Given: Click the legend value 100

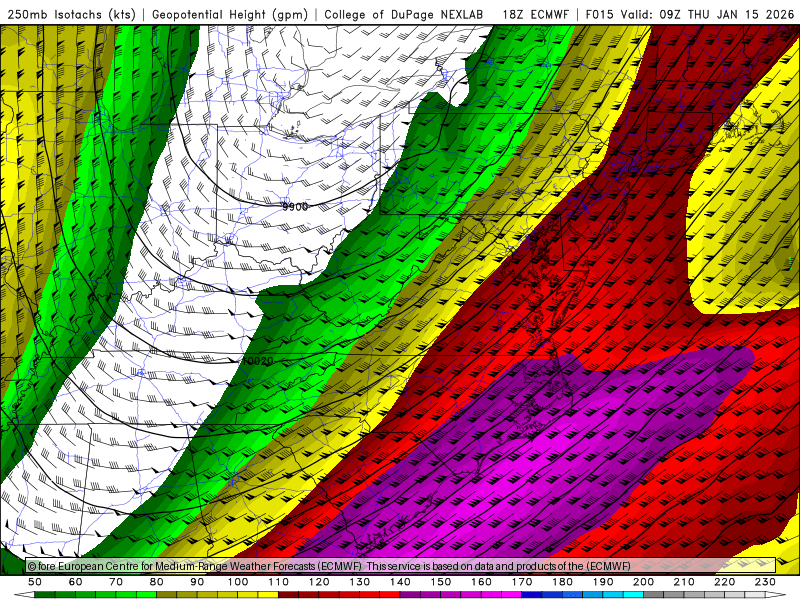Looking at the screenshot, I should (238, 582).
